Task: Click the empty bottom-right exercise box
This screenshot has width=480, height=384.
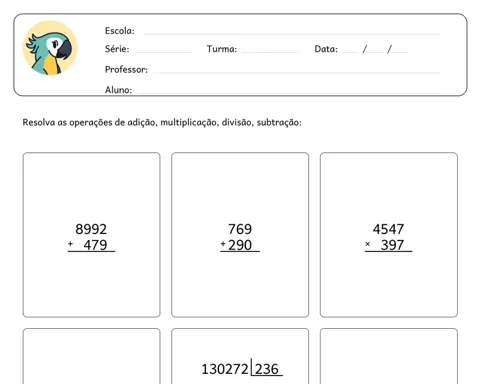Action: pos(389,356)
